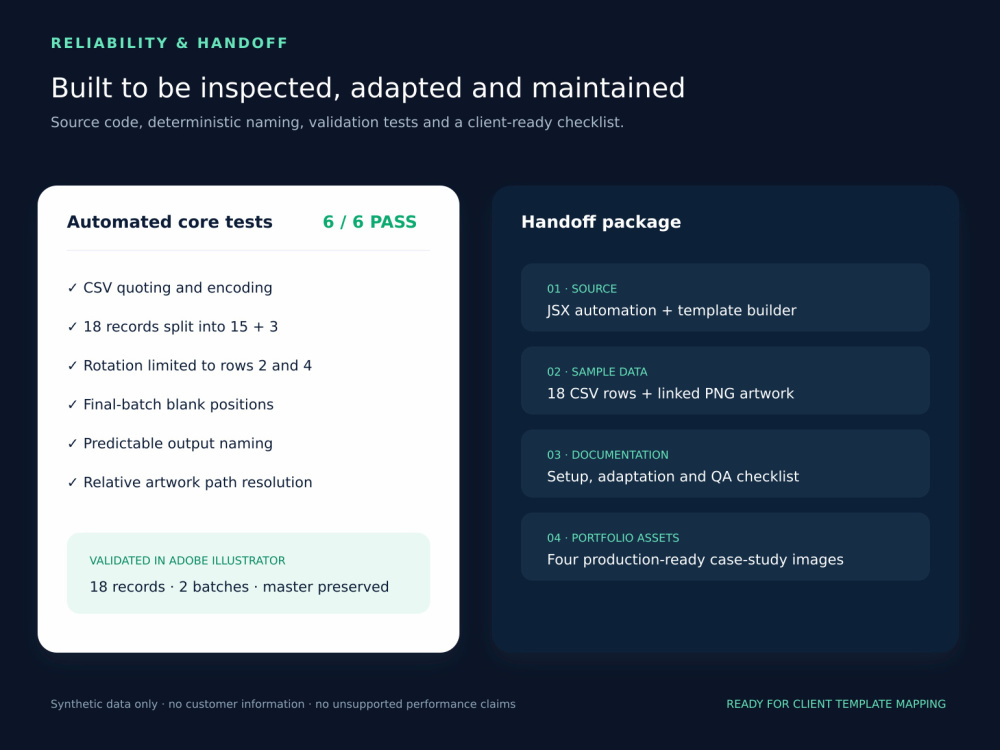Click Four production-ready case-study images text

coord(695,560)
